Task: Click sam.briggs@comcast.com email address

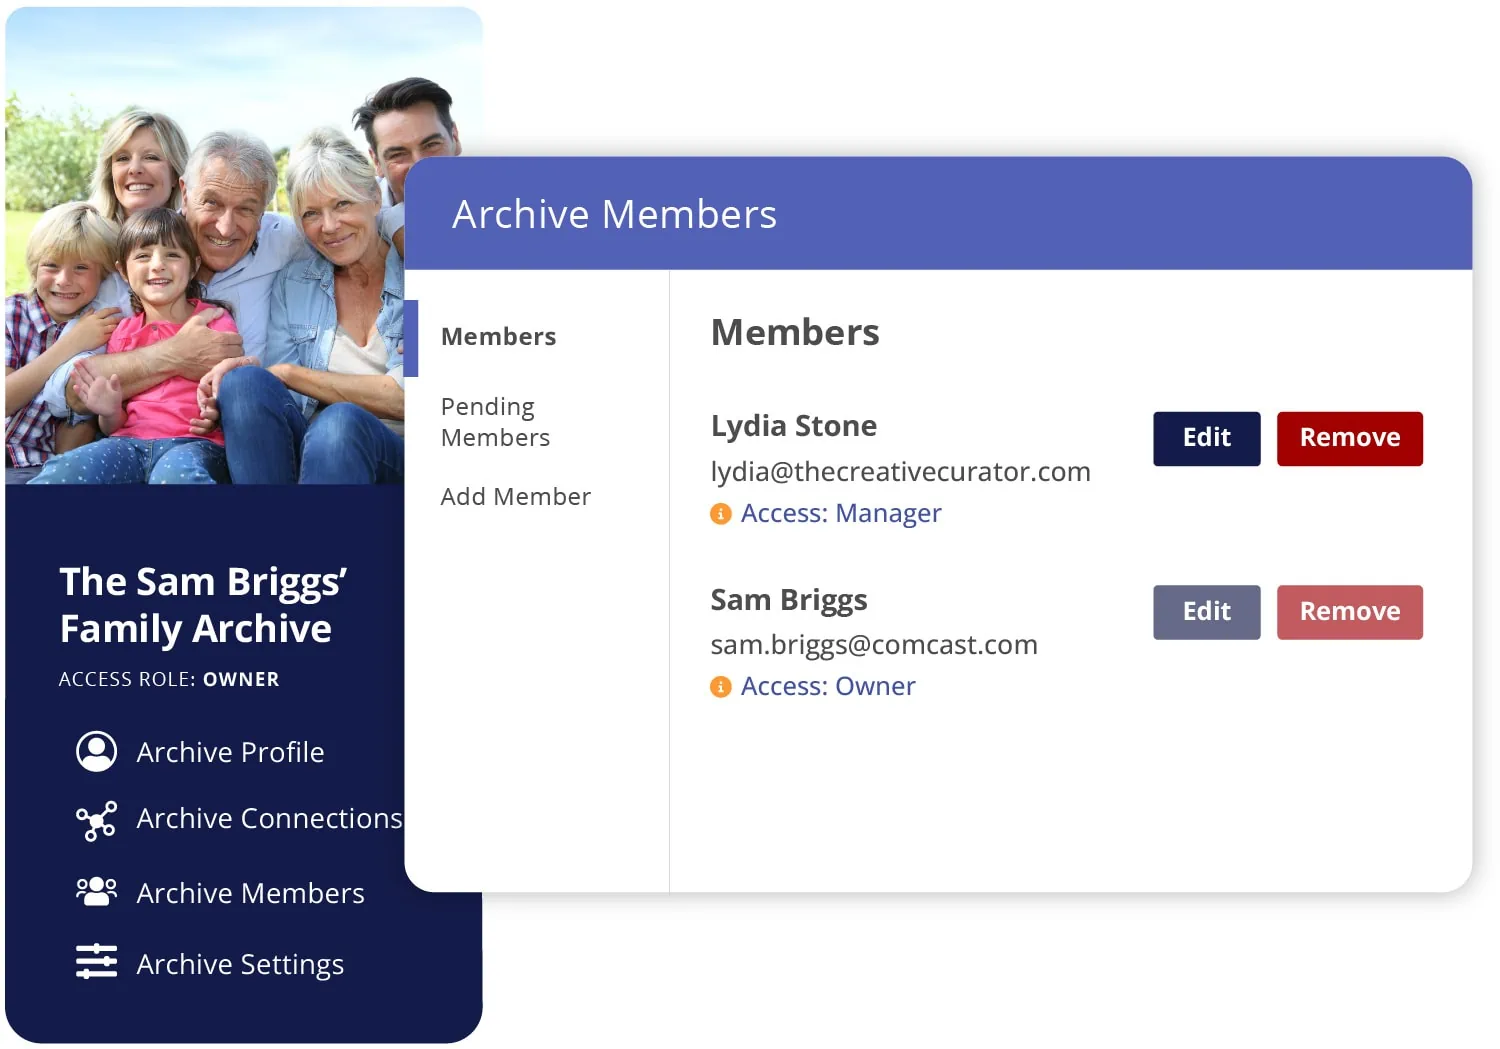Action: (x=873, y=644)
